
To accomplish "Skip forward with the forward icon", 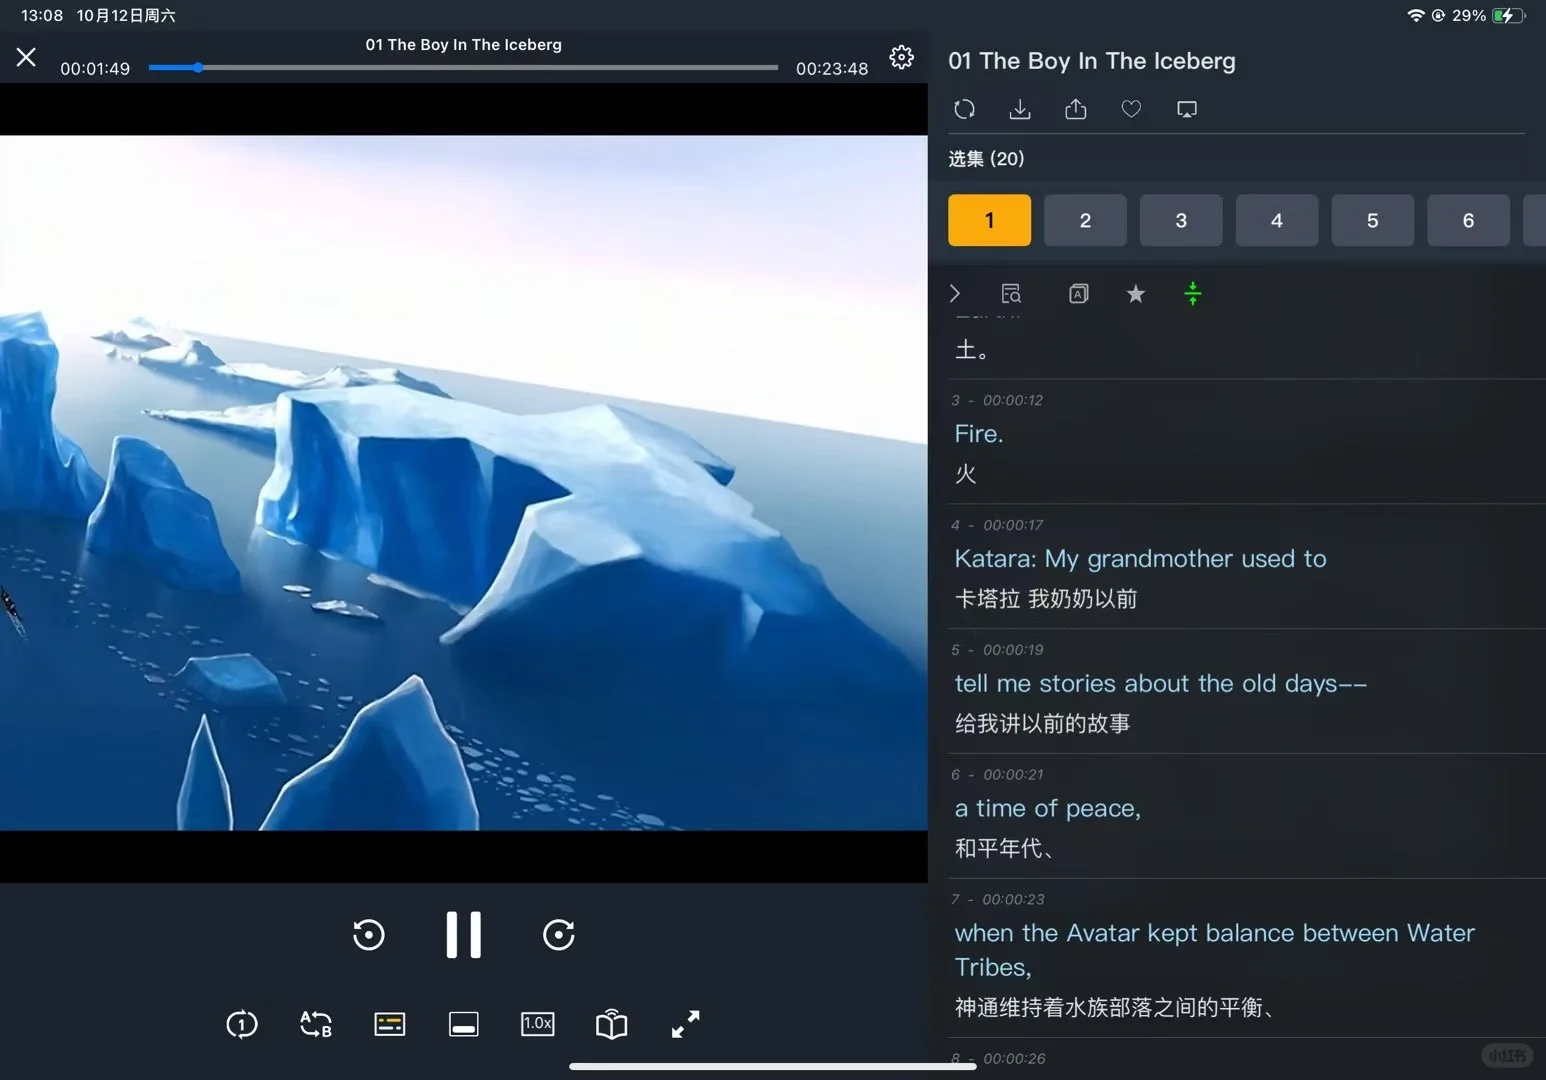I will (x=558, y=935).
